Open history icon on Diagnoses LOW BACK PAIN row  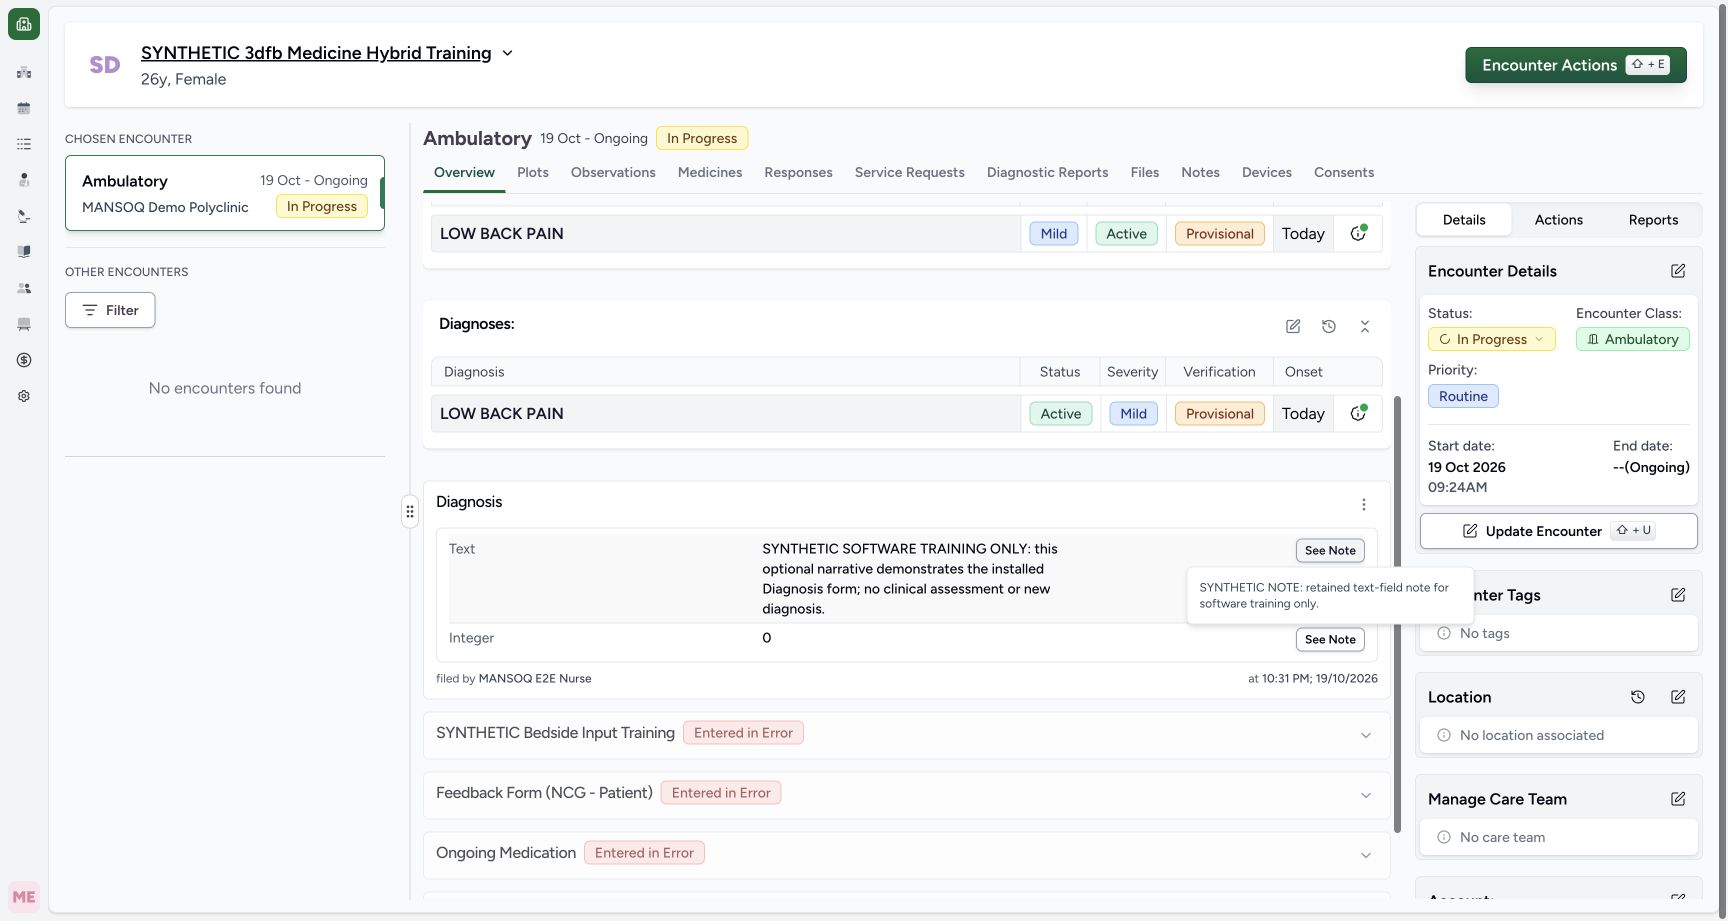1358,413
